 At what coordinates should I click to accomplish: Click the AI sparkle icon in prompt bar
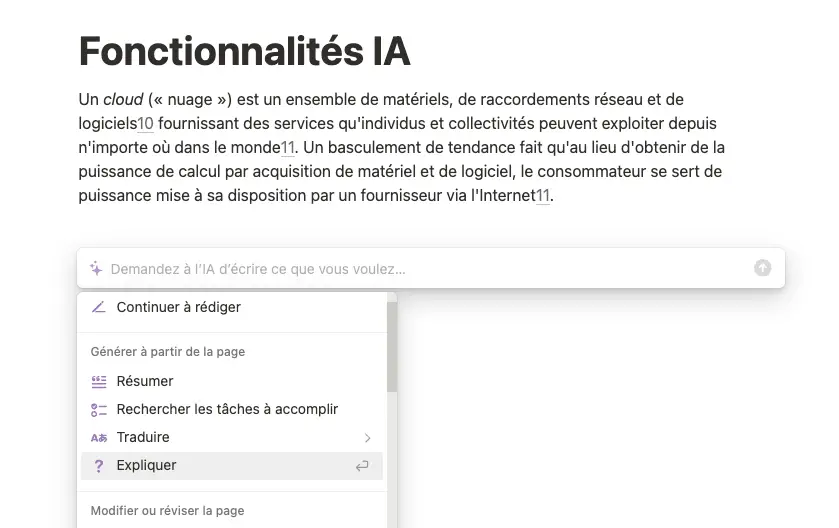96,268
